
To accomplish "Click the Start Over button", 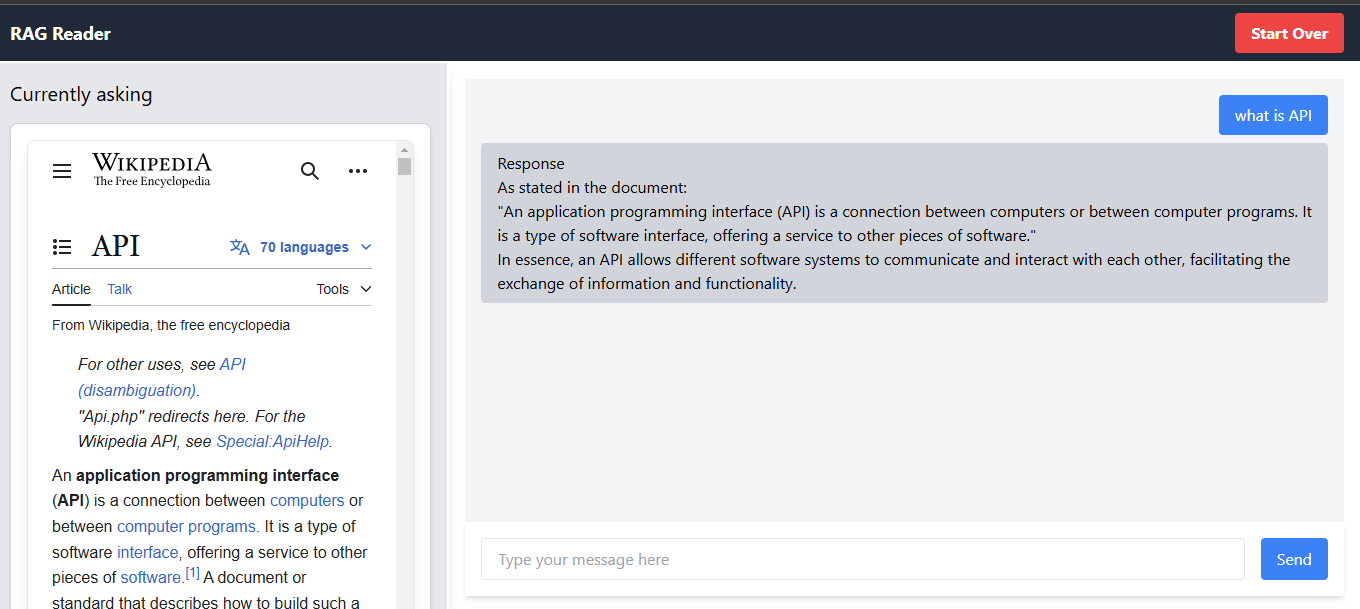I will [1289, 33].
